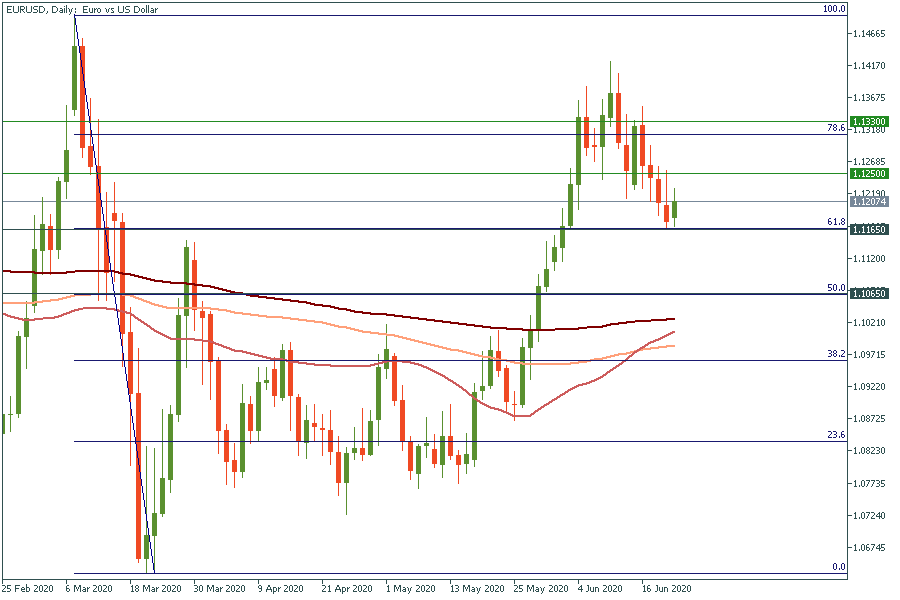Select the 1.06745 price axis label

click(x=866, y=548)
